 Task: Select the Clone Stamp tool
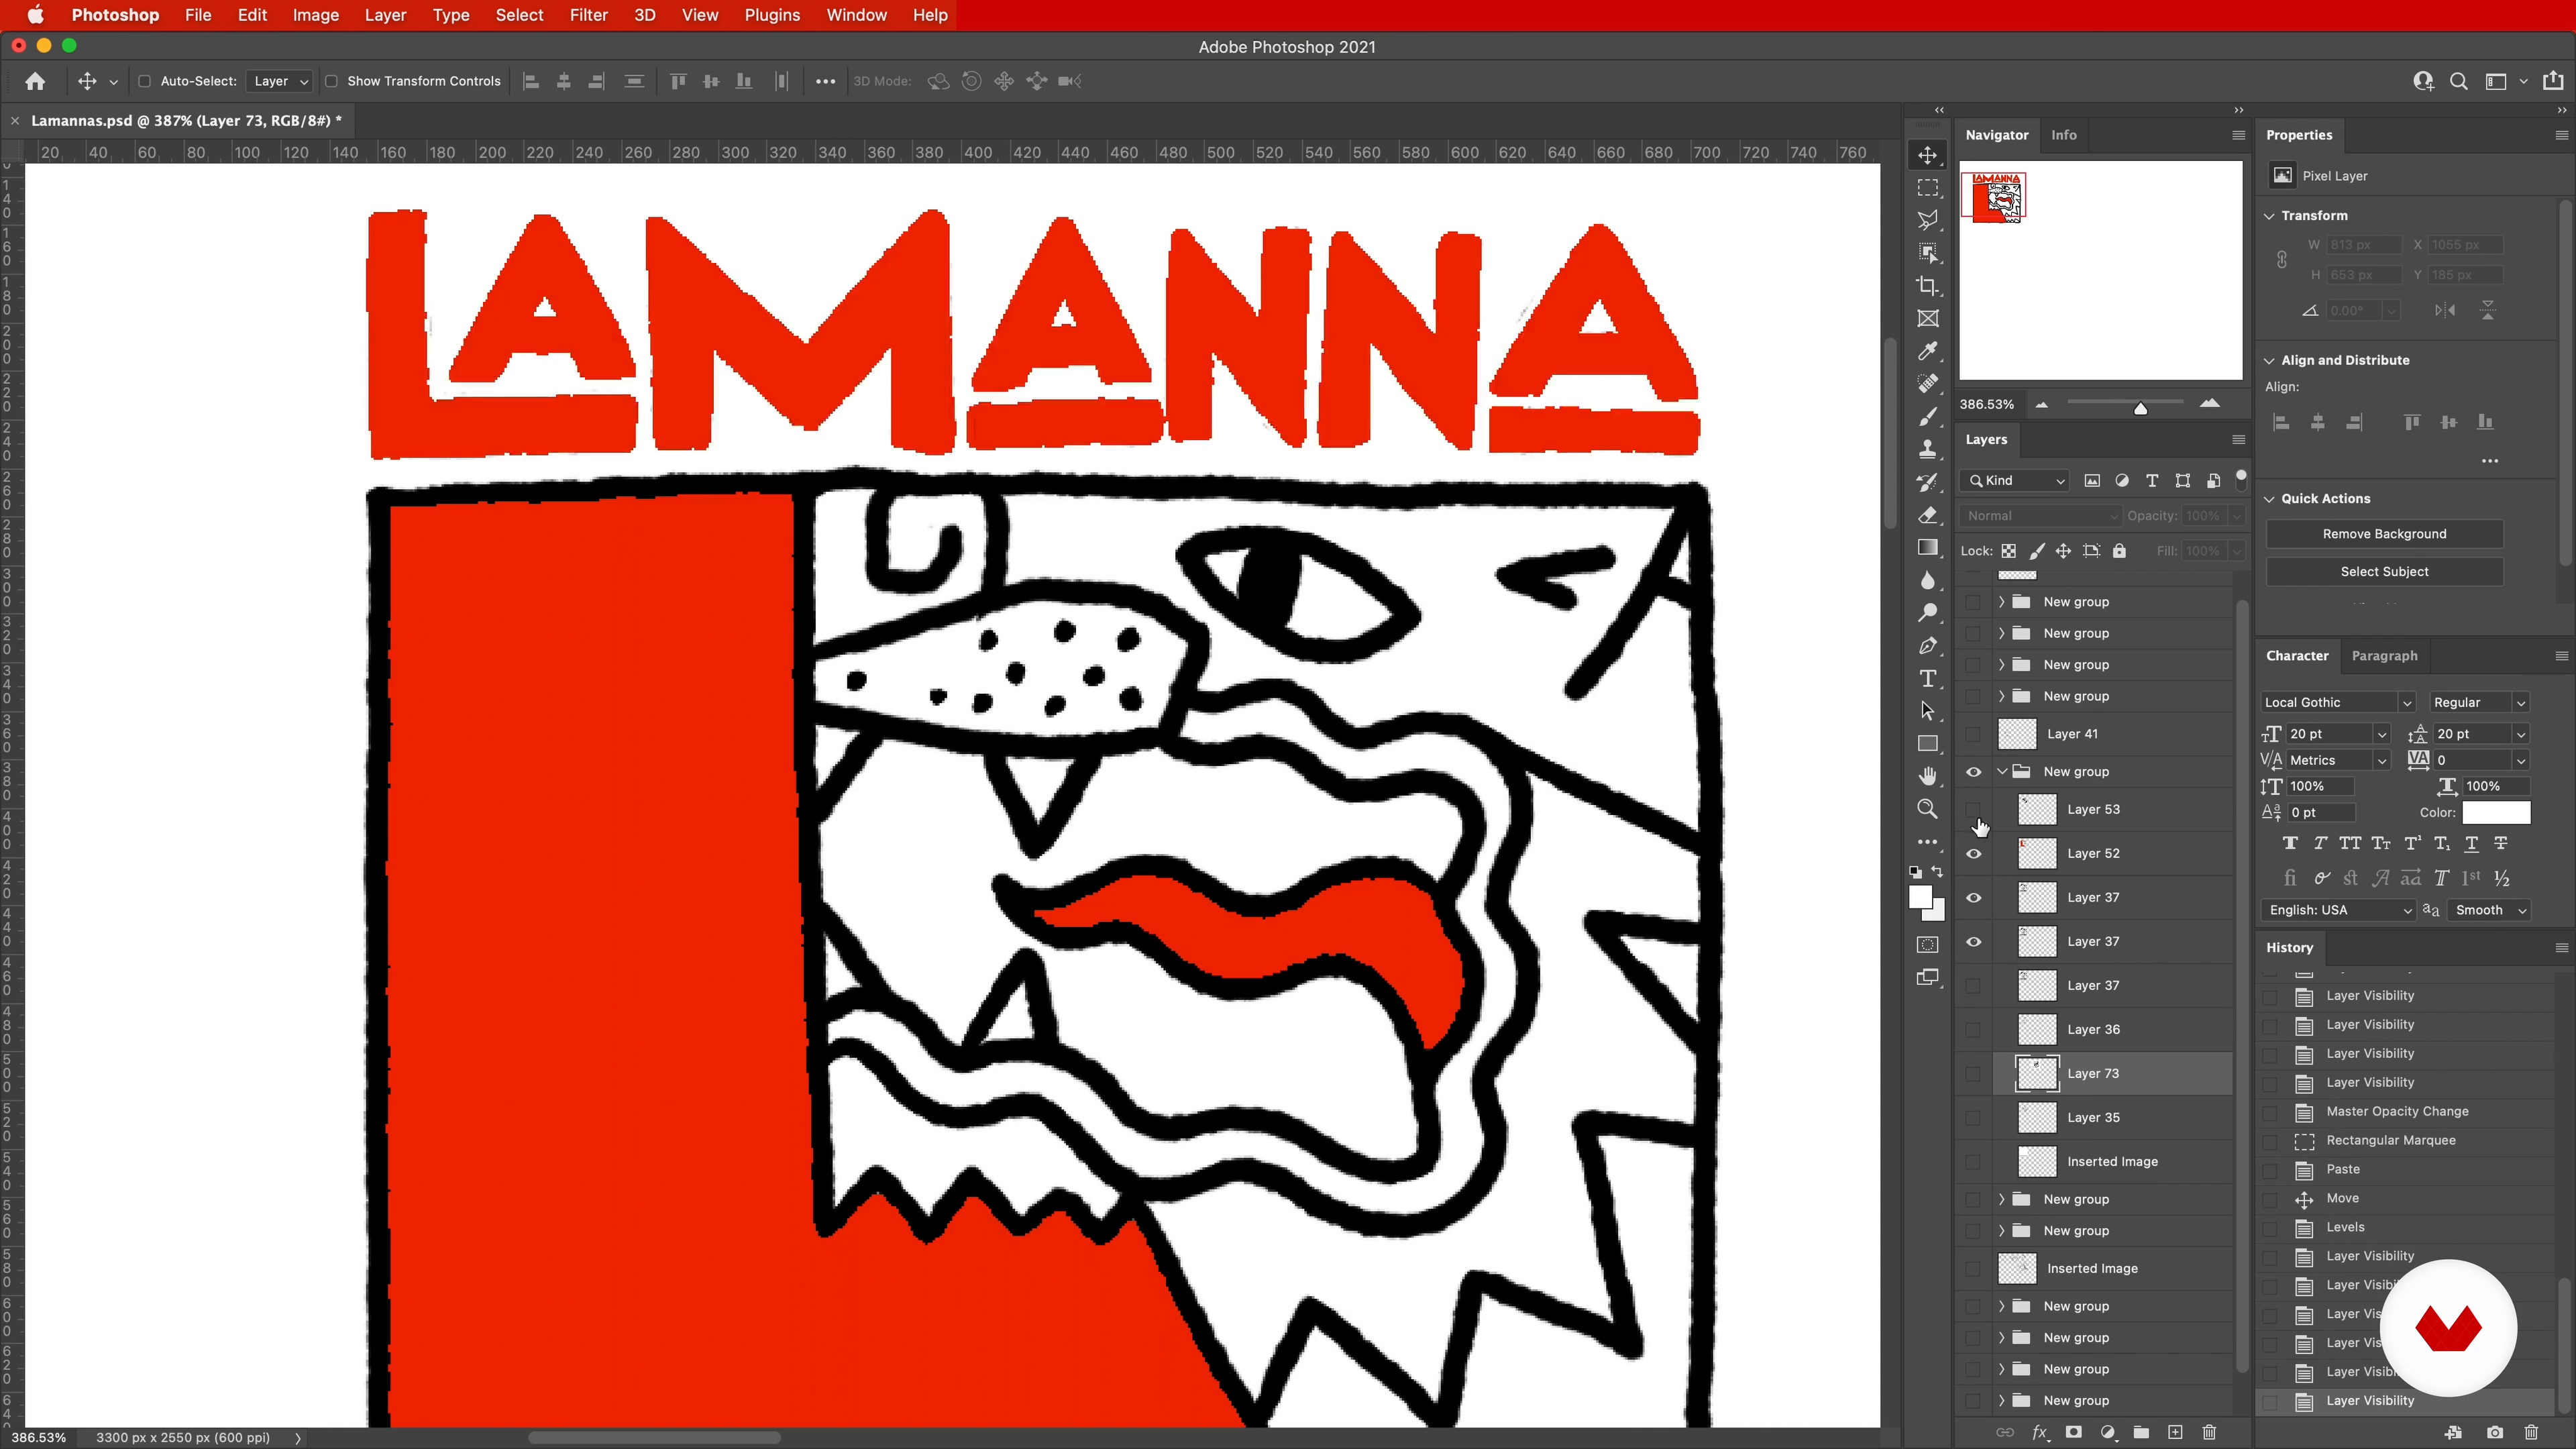click(1927, 449)
